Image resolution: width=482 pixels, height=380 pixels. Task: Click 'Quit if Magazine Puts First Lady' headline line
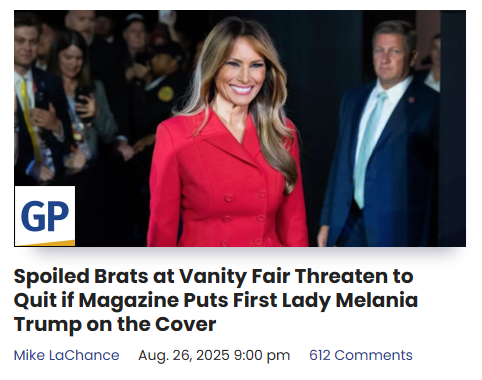pyautogui.click(x=173, y=300)
